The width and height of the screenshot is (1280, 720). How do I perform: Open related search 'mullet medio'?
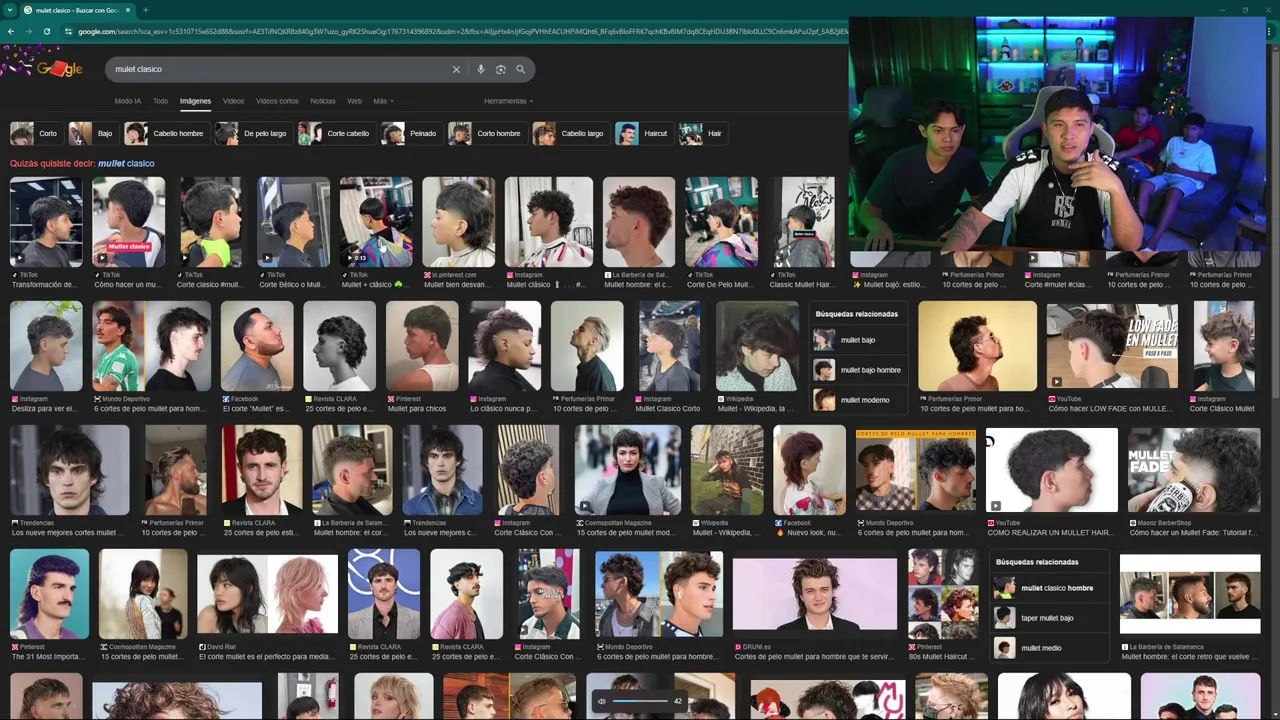click(1050, 648)
